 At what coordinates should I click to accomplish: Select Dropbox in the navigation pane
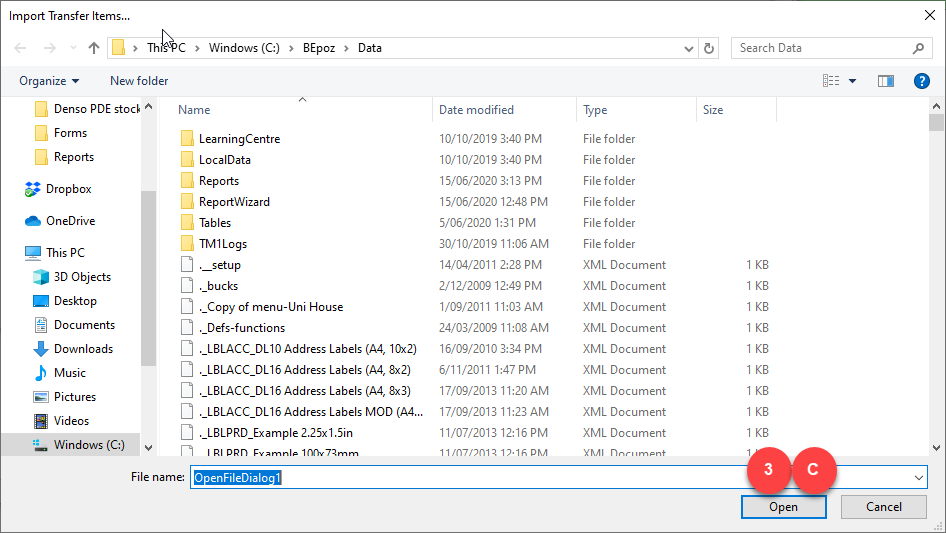(68, 189)
